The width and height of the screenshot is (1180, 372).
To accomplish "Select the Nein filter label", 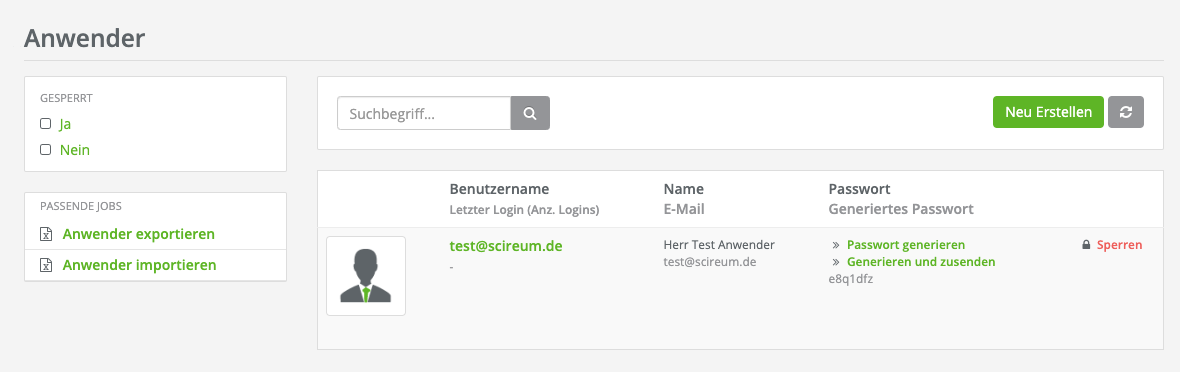I will click(75, 150).
